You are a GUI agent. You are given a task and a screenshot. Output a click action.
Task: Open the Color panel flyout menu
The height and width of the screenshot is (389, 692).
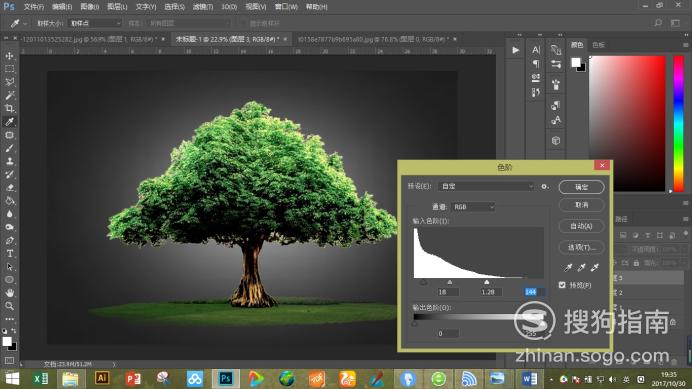pyautogui.click(x=685, y=45)
